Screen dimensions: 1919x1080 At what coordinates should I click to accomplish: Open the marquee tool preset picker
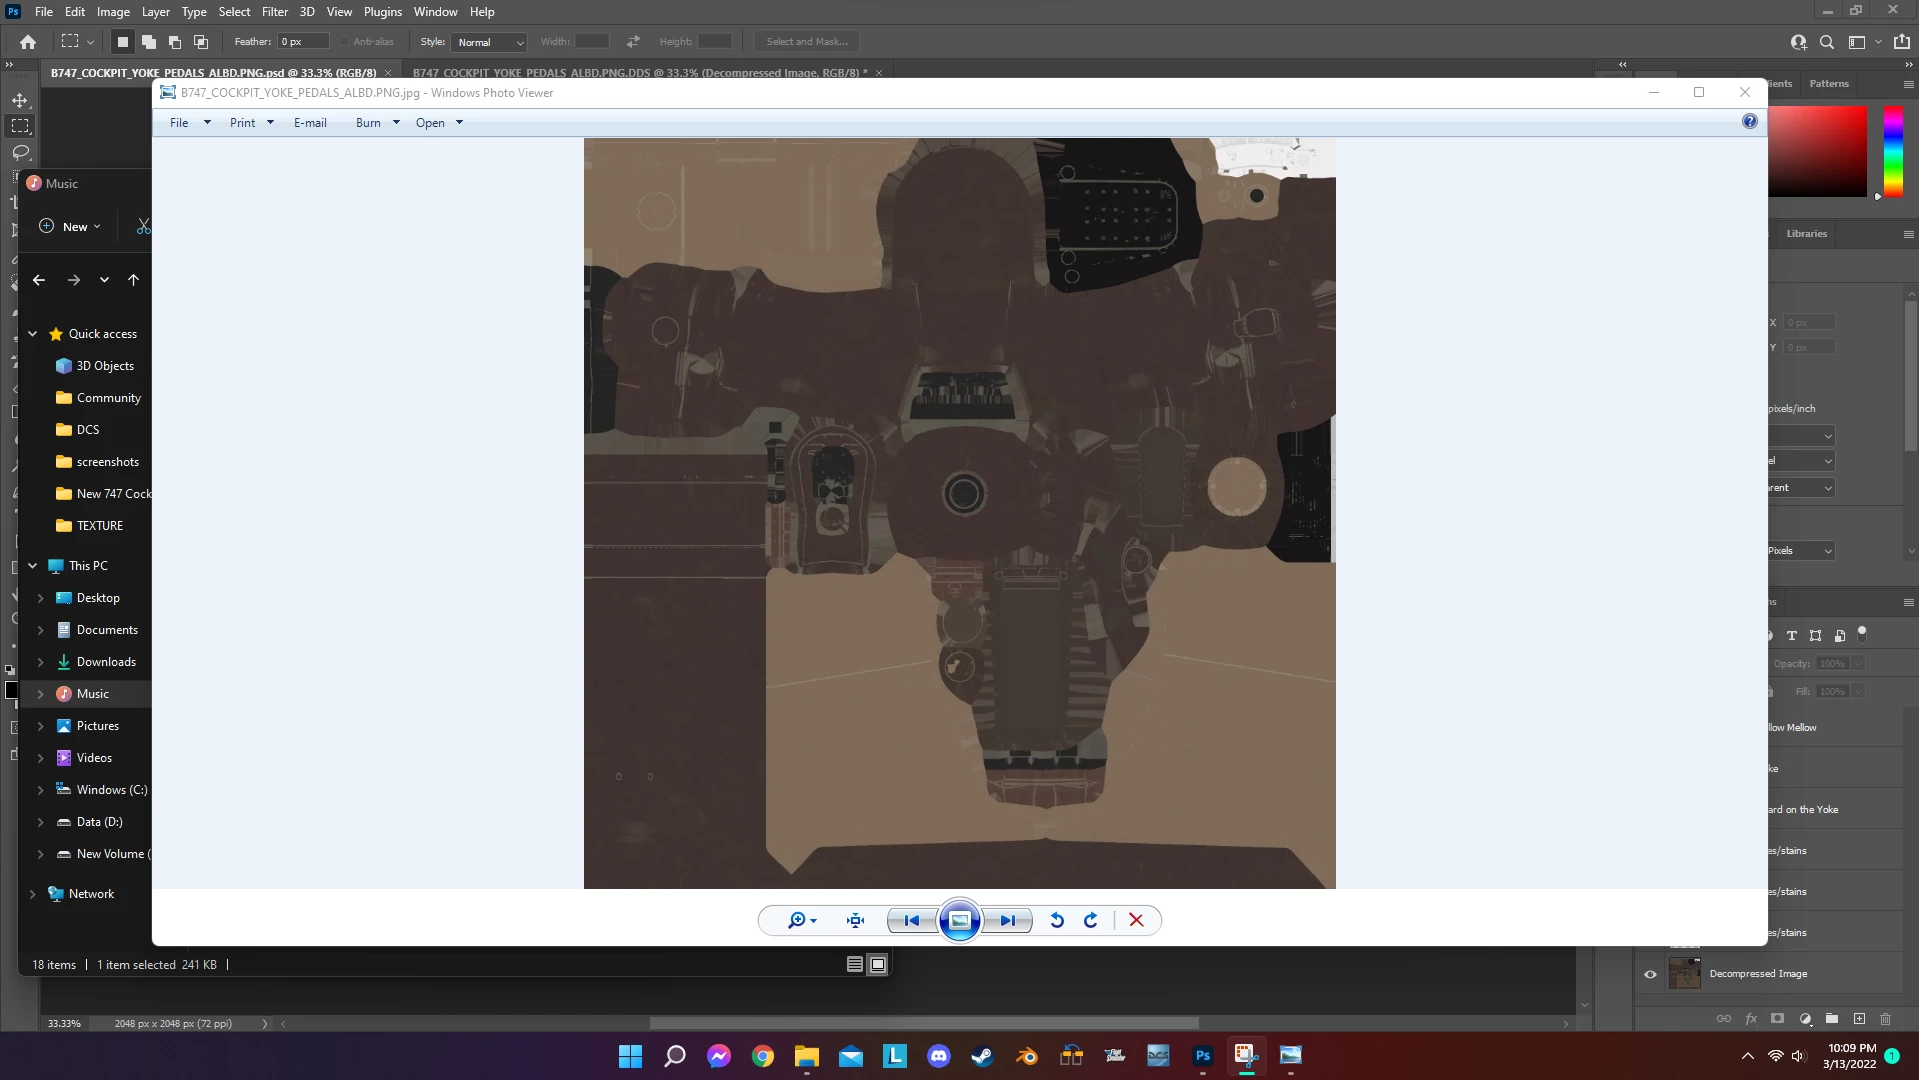77,42
